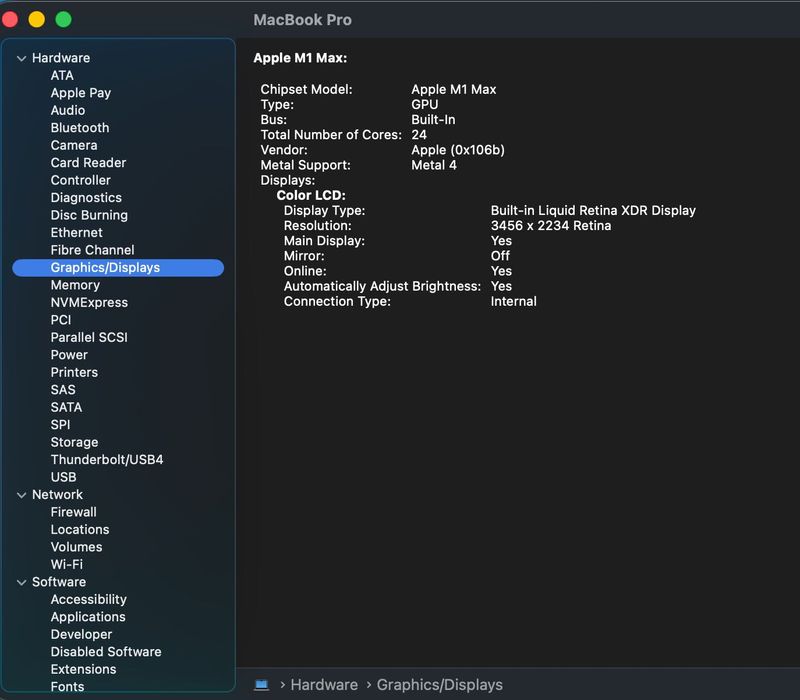
Task: Select PCI in the sidebar
Action: 61,320
